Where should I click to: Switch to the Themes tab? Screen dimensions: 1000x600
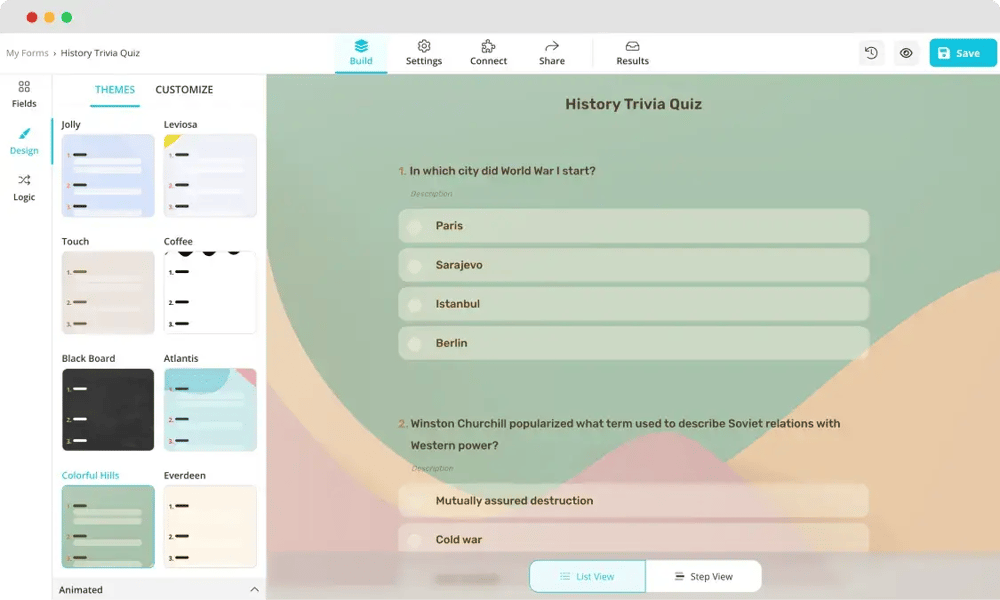(x=115, y=90)
